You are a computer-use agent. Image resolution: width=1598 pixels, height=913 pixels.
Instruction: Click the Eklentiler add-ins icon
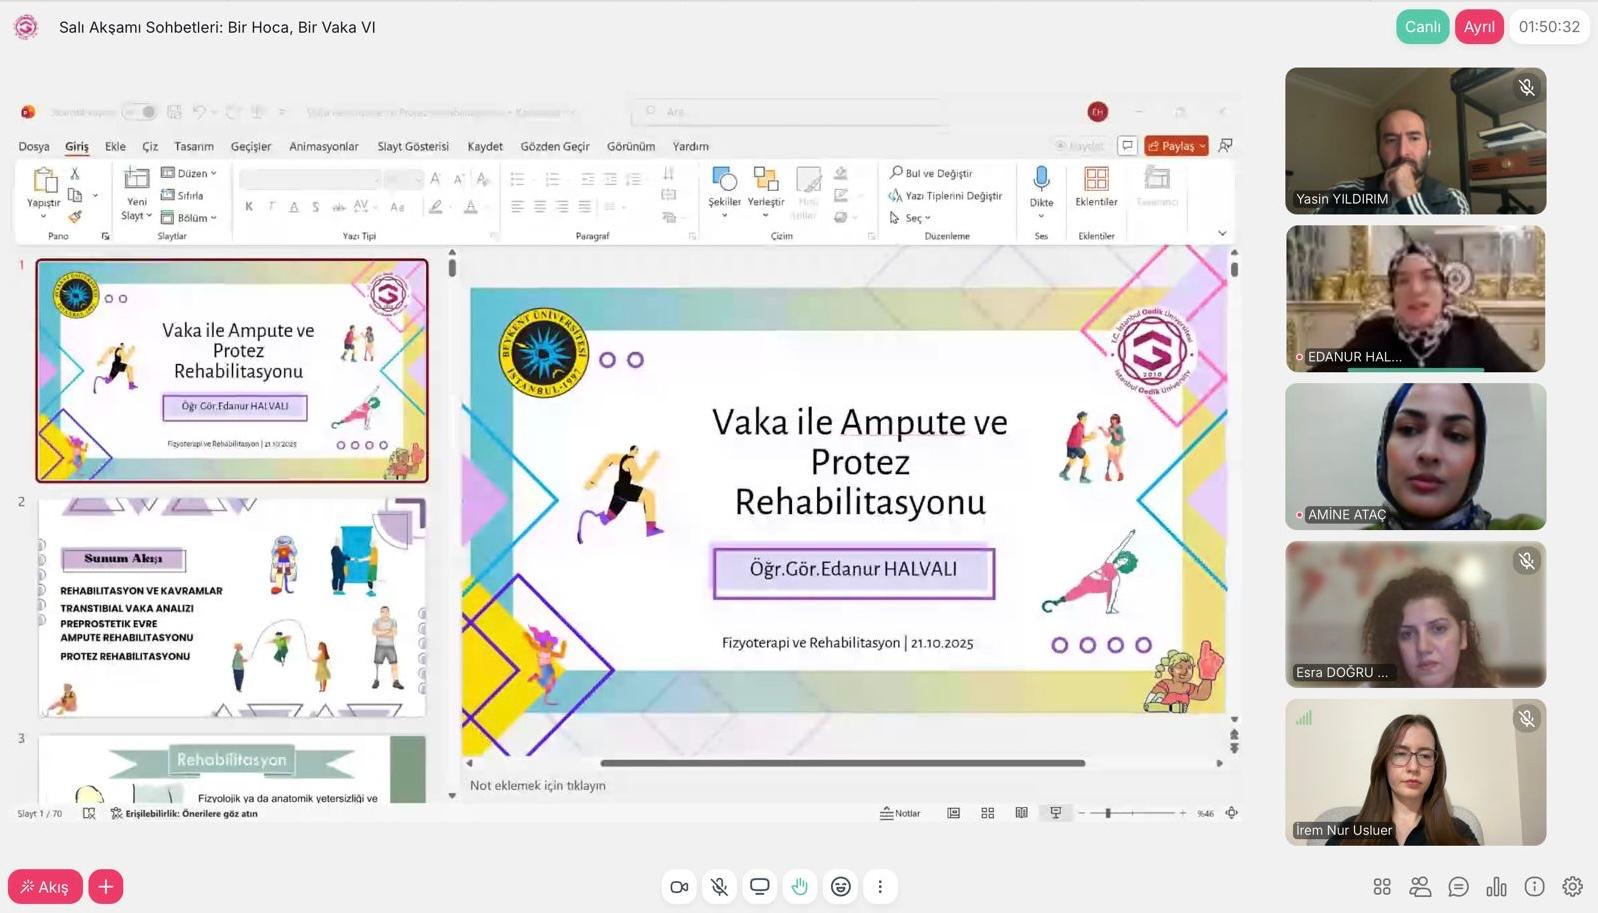1096,180
